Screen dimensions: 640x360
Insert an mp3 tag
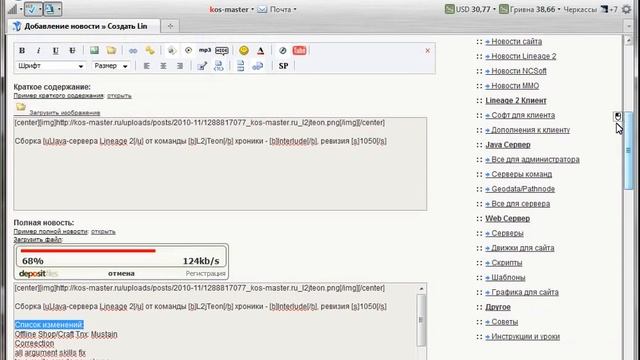[x=204, y=50]
